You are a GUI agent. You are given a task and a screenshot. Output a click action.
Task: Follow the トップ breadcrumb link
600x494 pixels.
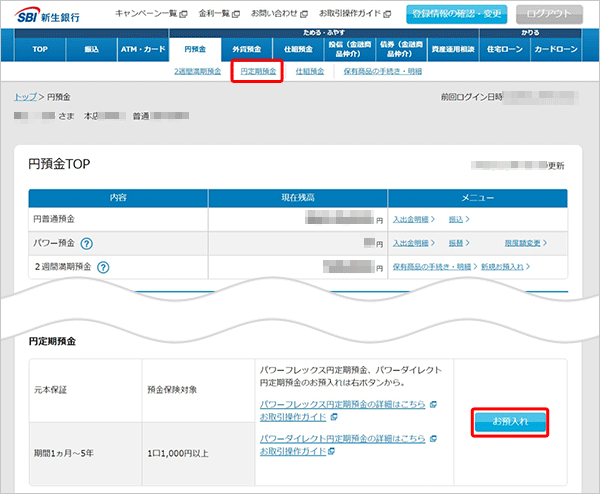25,97
